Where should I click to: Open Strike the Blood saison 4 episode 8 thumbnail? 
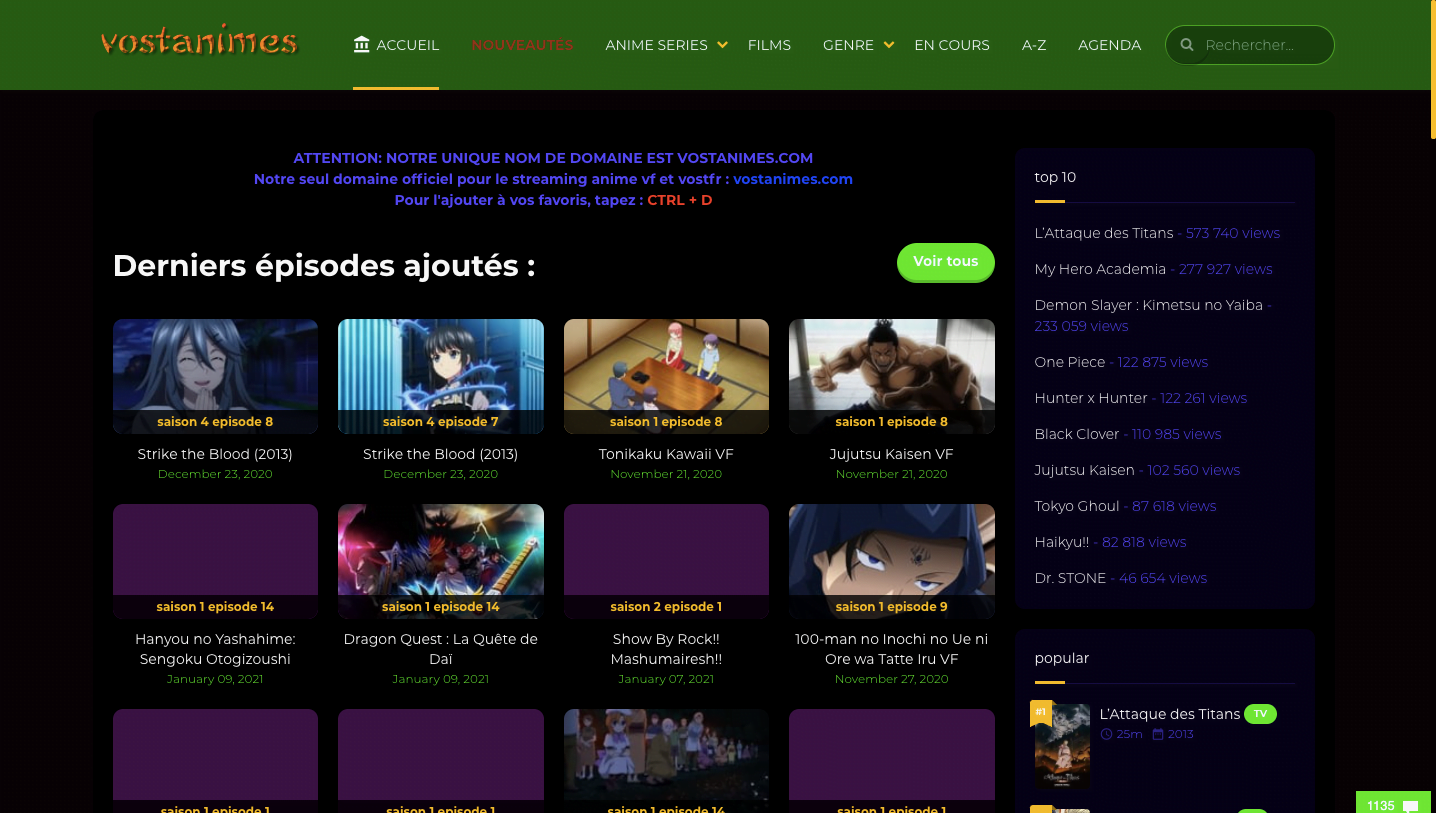215,376
